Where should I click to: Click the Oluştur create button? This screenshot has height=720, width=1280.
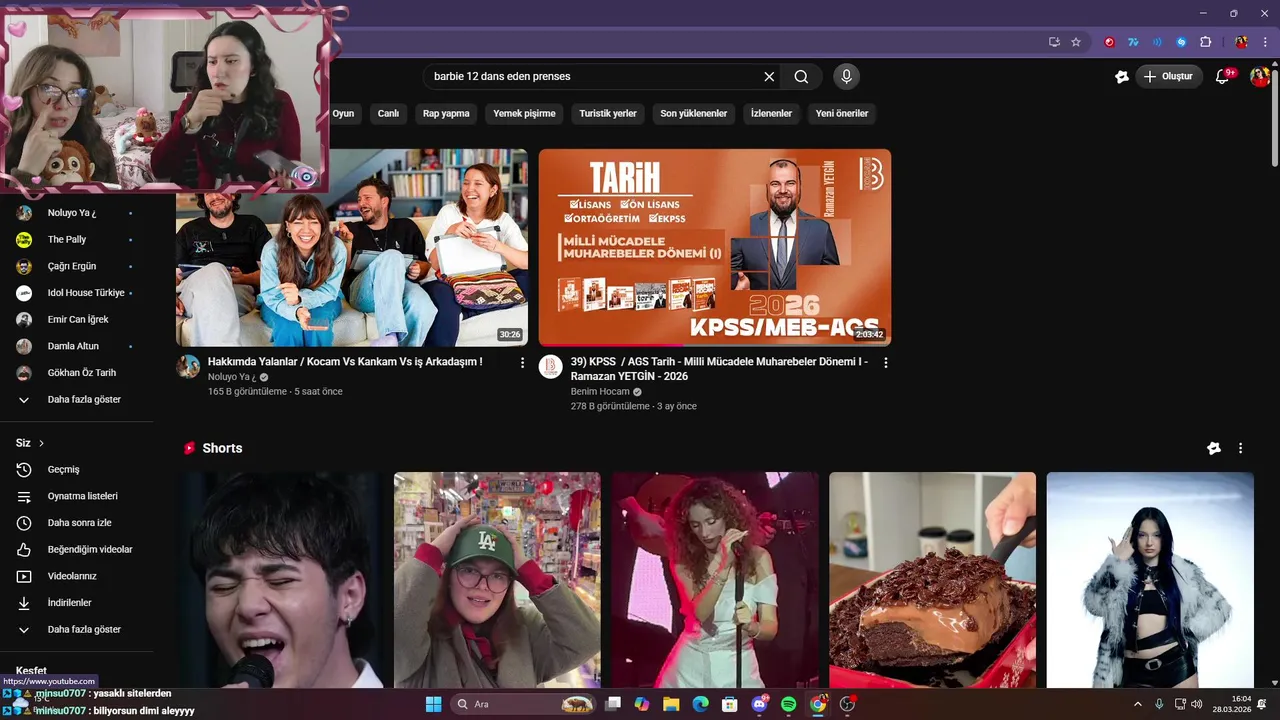1169,77
